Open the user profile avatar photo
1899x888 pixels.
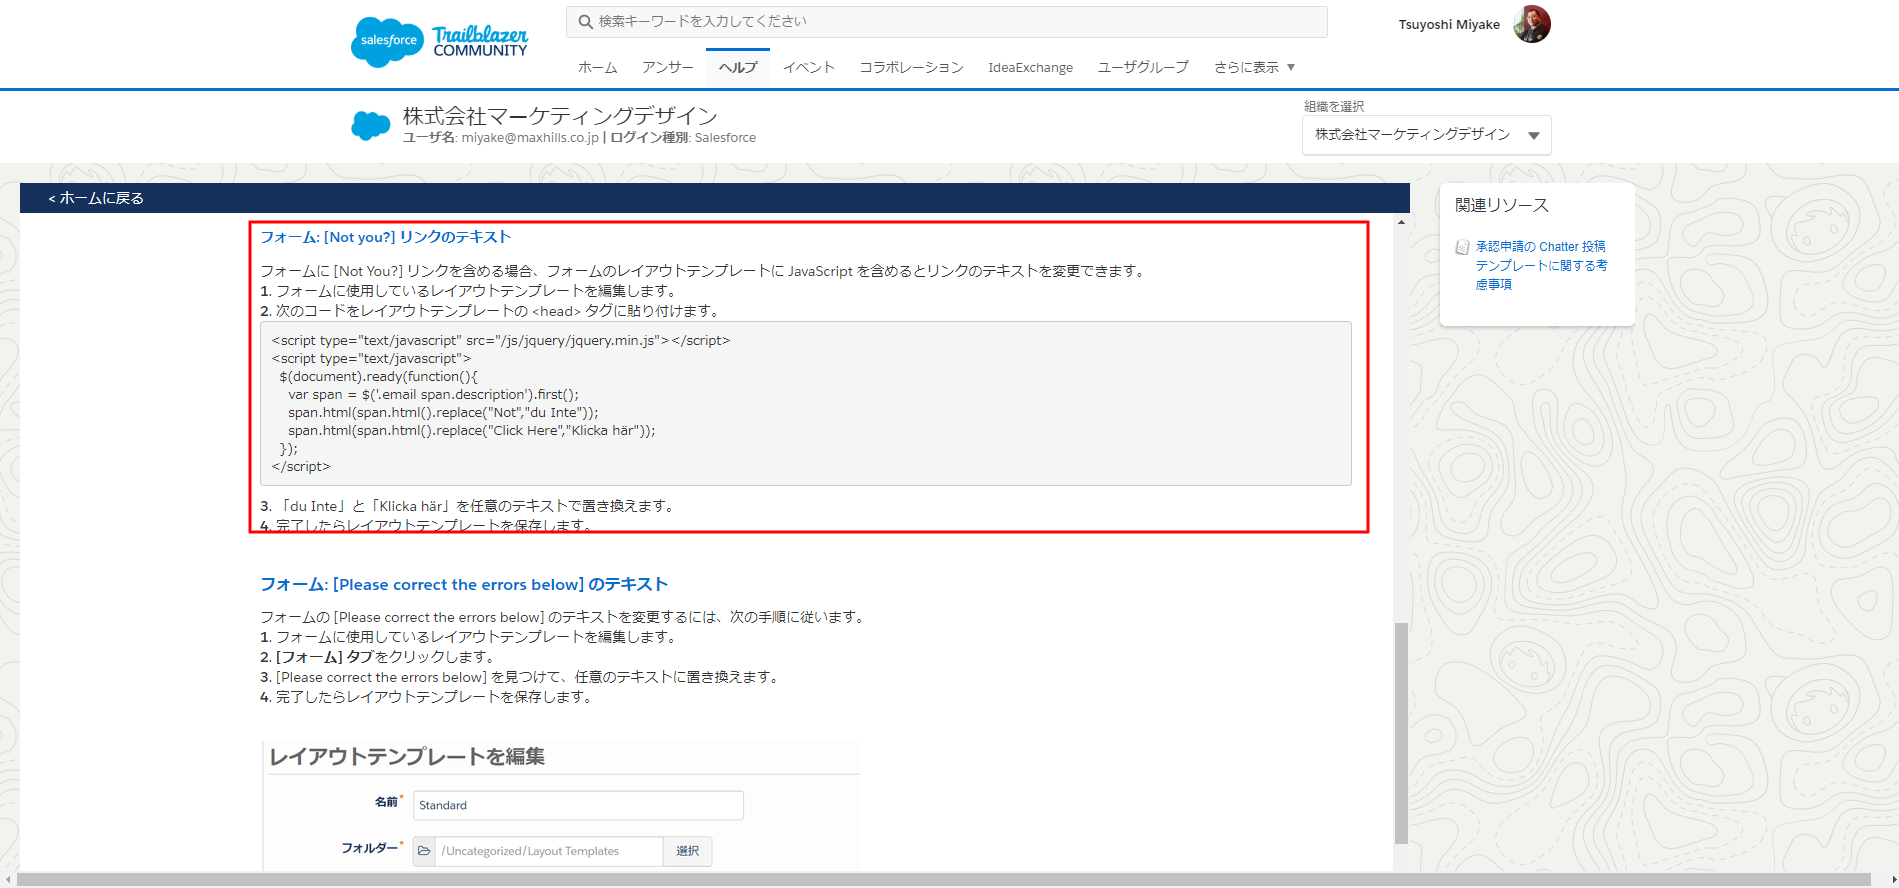pyautogui.click(x=1531, y=24)
